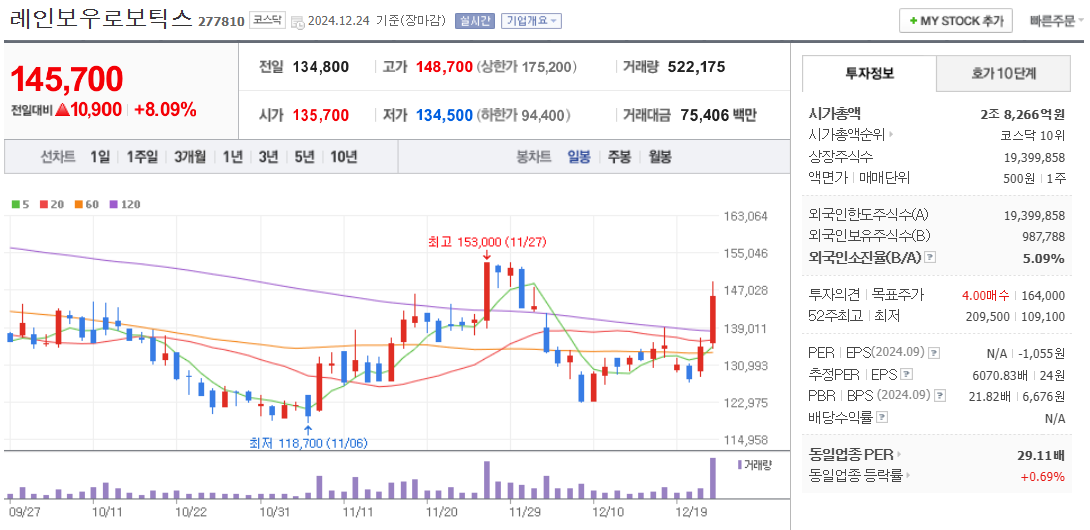Switch candle chart to 월봉

(660, 156)
